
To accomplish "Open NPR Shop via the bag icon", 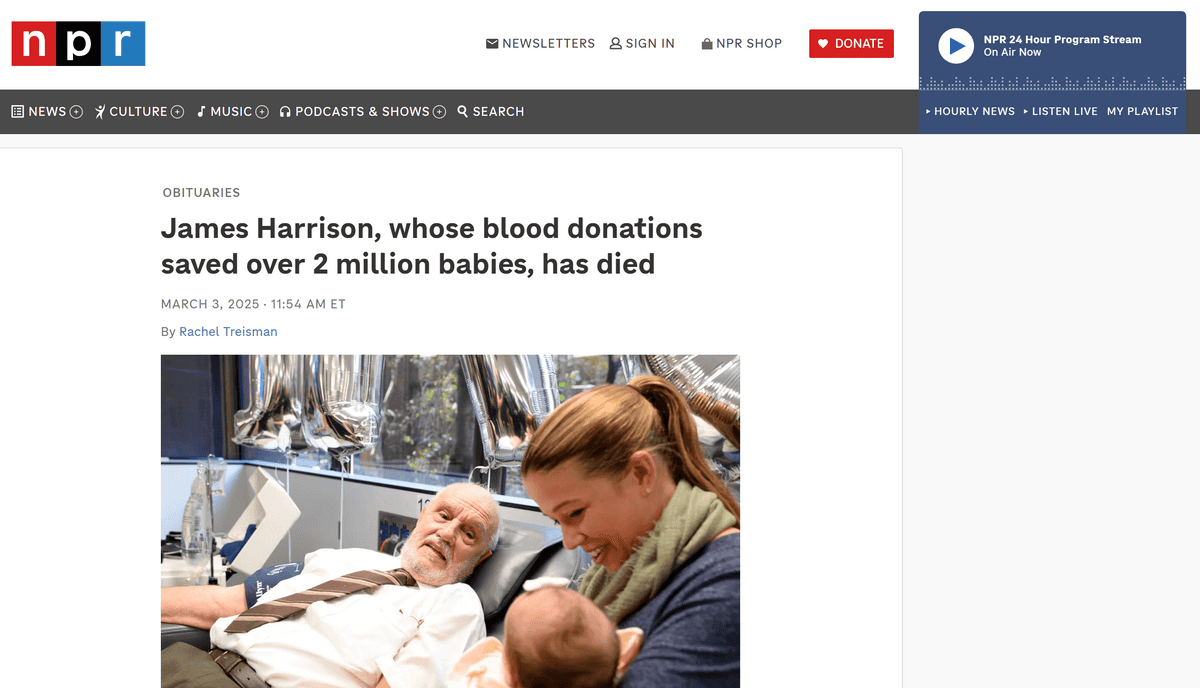I will [x=707, y=44].
